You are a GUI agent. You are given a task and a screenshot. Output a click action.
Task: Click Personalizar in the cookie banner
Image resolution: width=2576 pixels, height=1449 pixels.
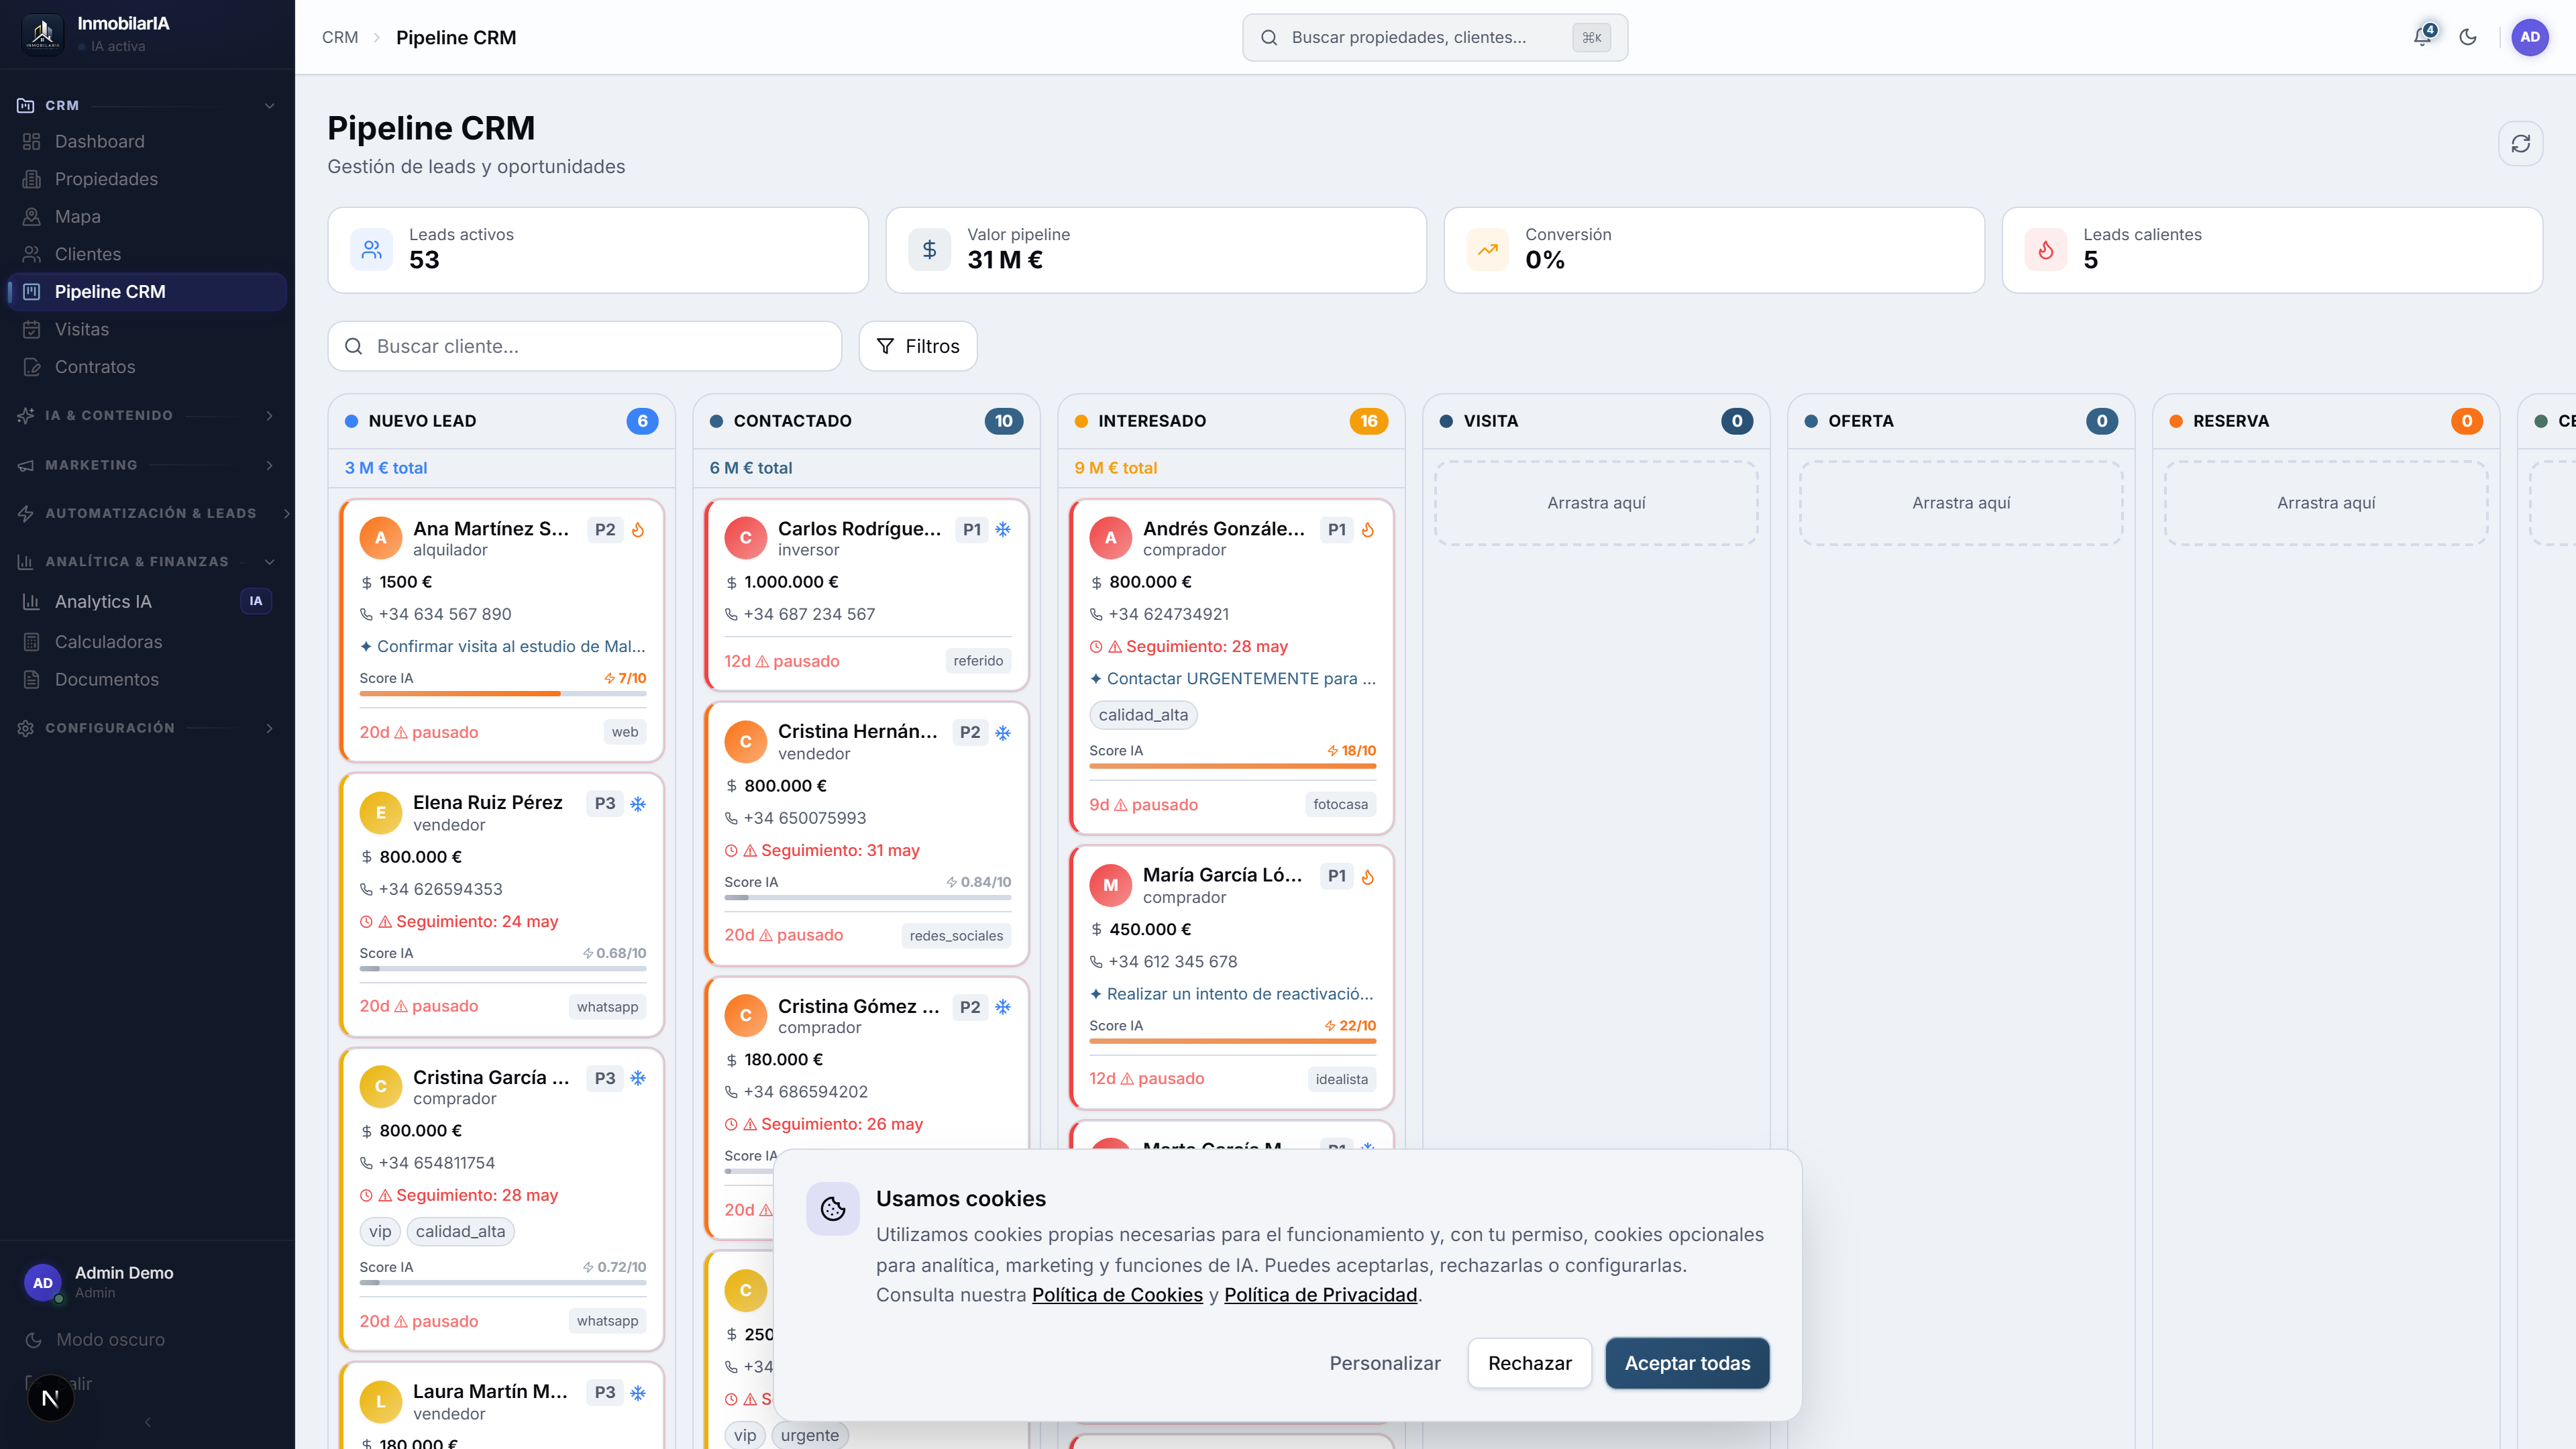tap(1385, 1363)
